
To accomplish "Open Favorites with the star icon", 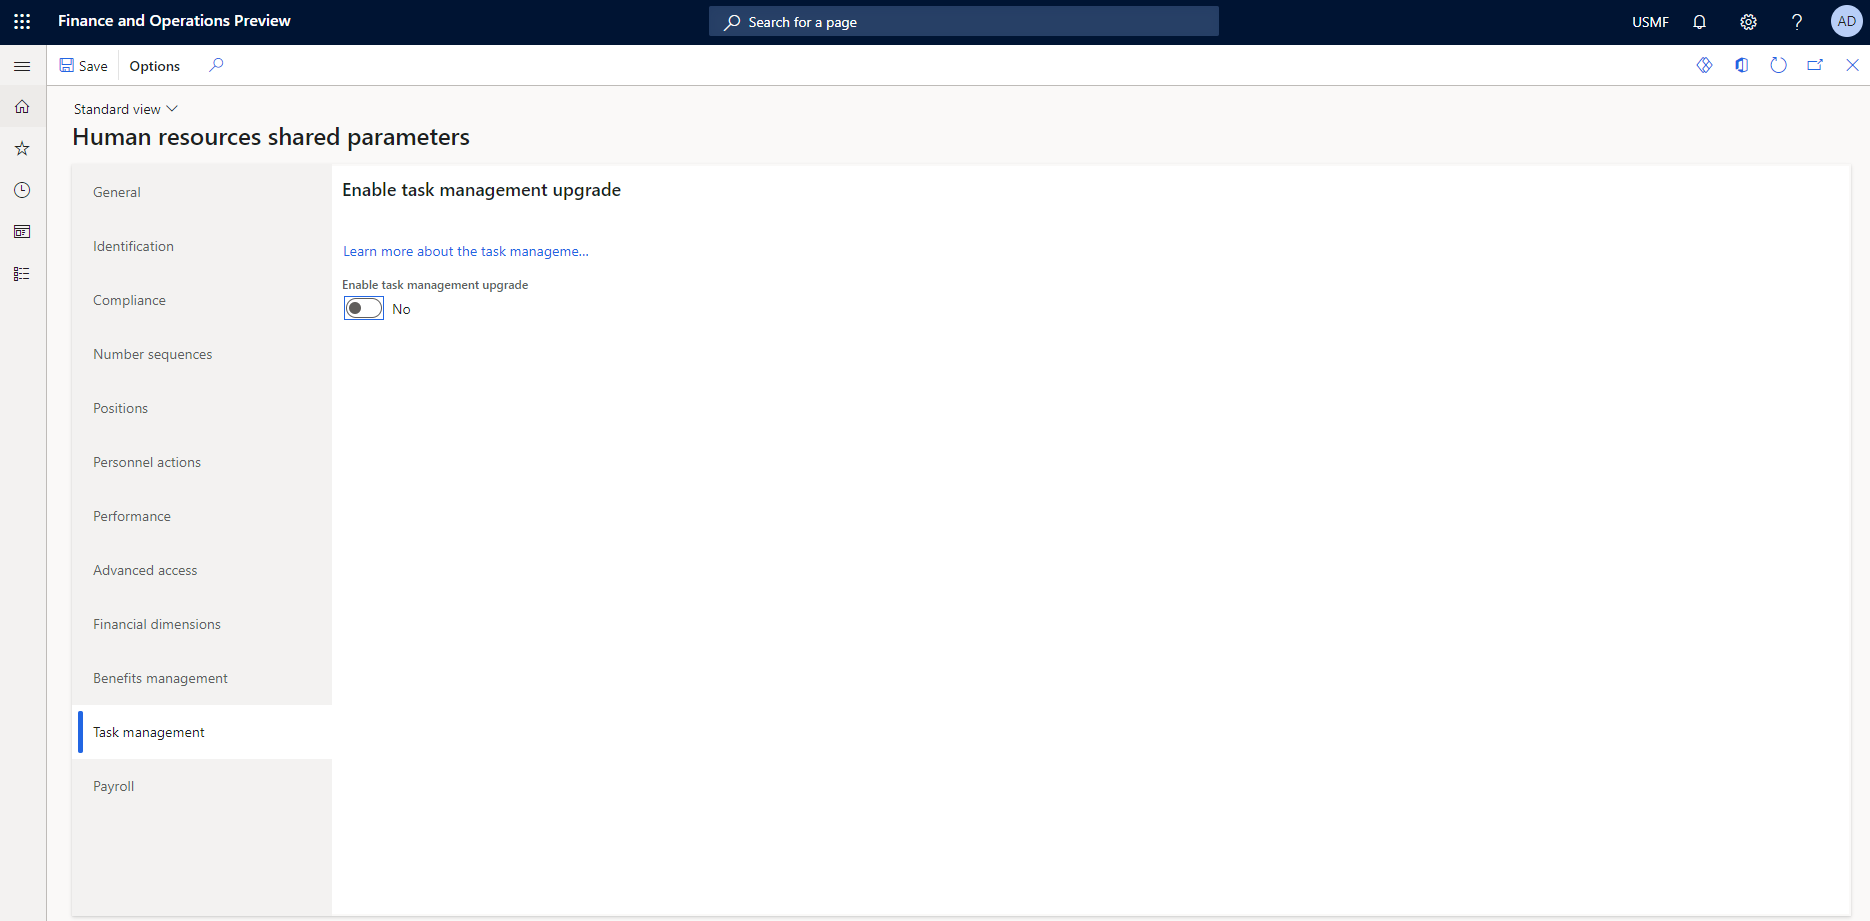I will click(22, 148).
